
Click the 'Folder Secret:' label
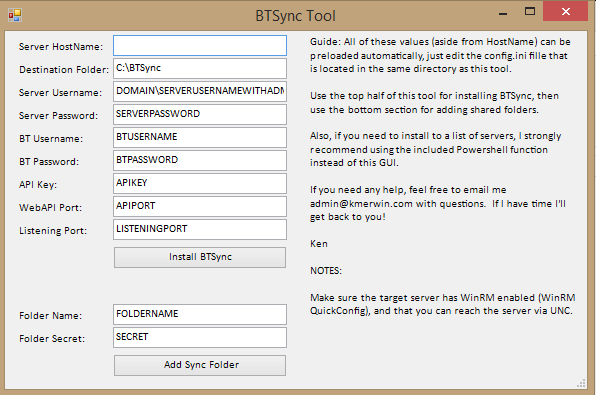tap(52, 339)
